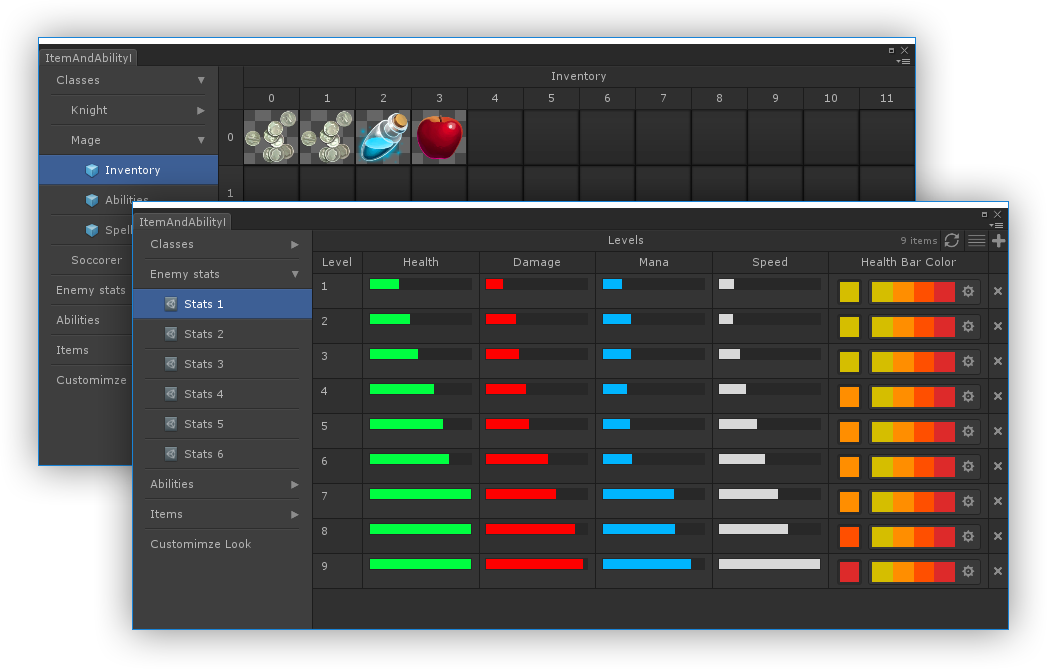Select blue potion in inventory slot 2

[x=383, y=137]
